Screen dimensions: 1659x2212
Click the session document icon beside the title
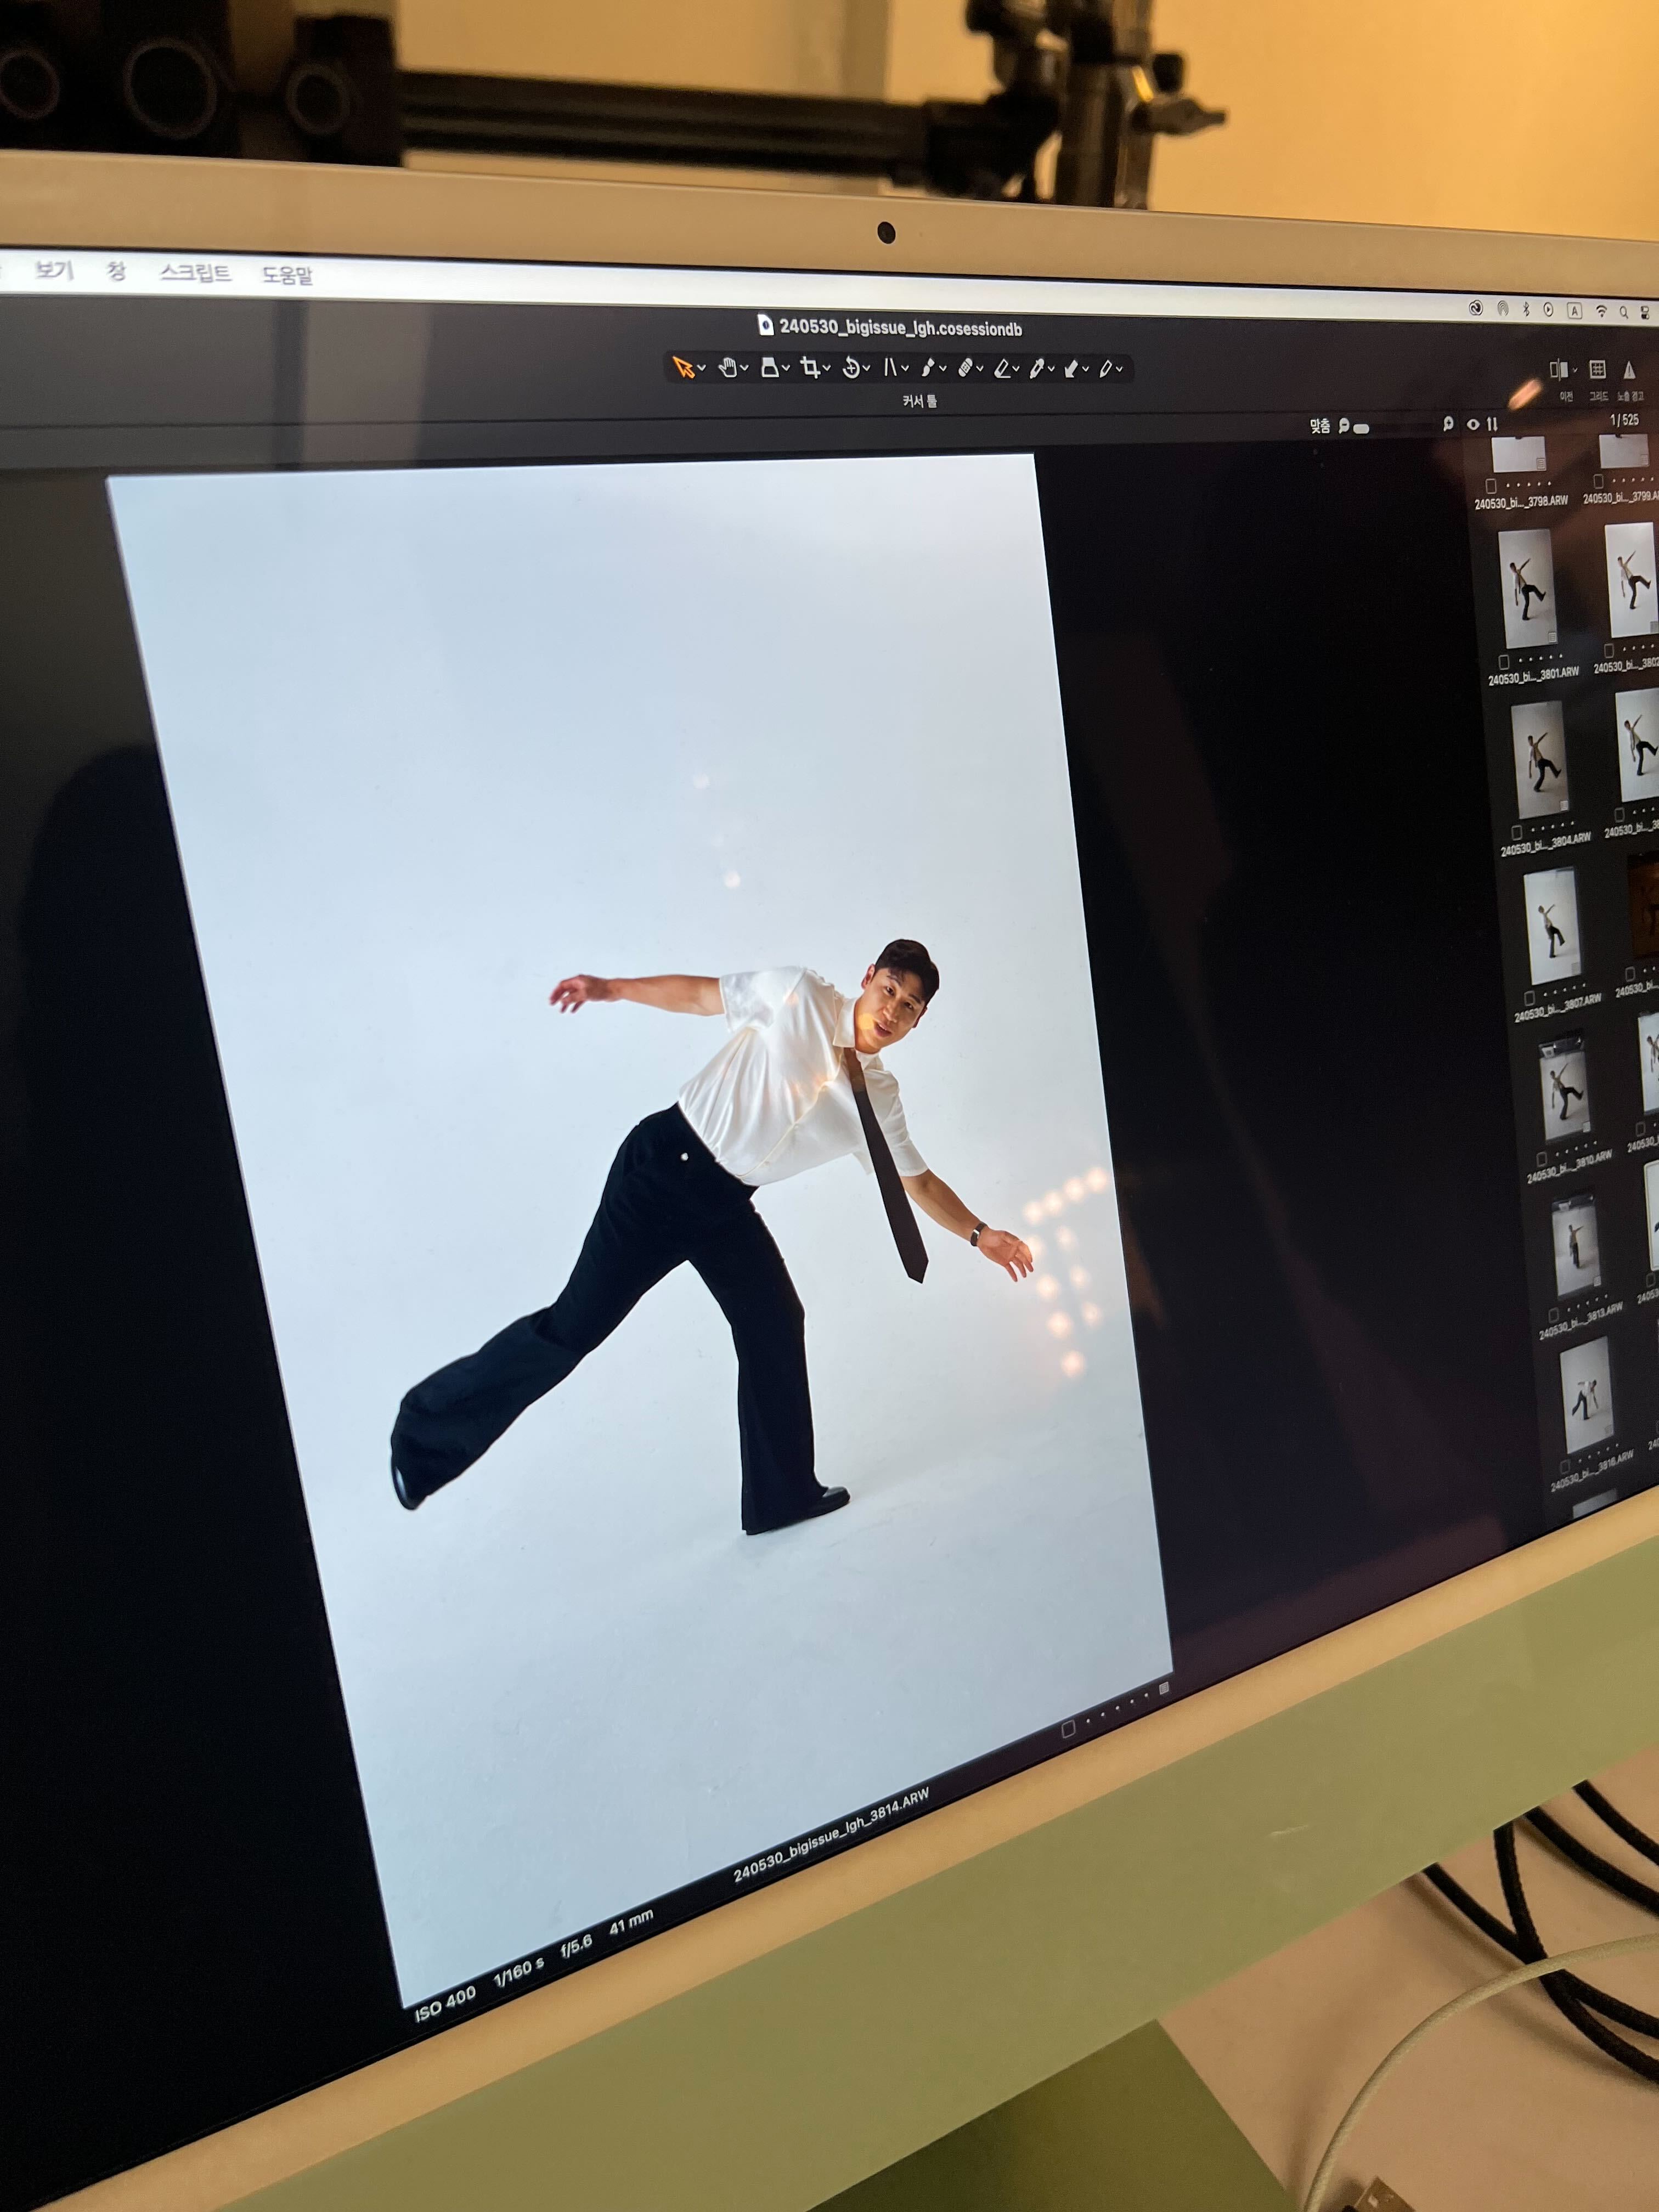765,324
